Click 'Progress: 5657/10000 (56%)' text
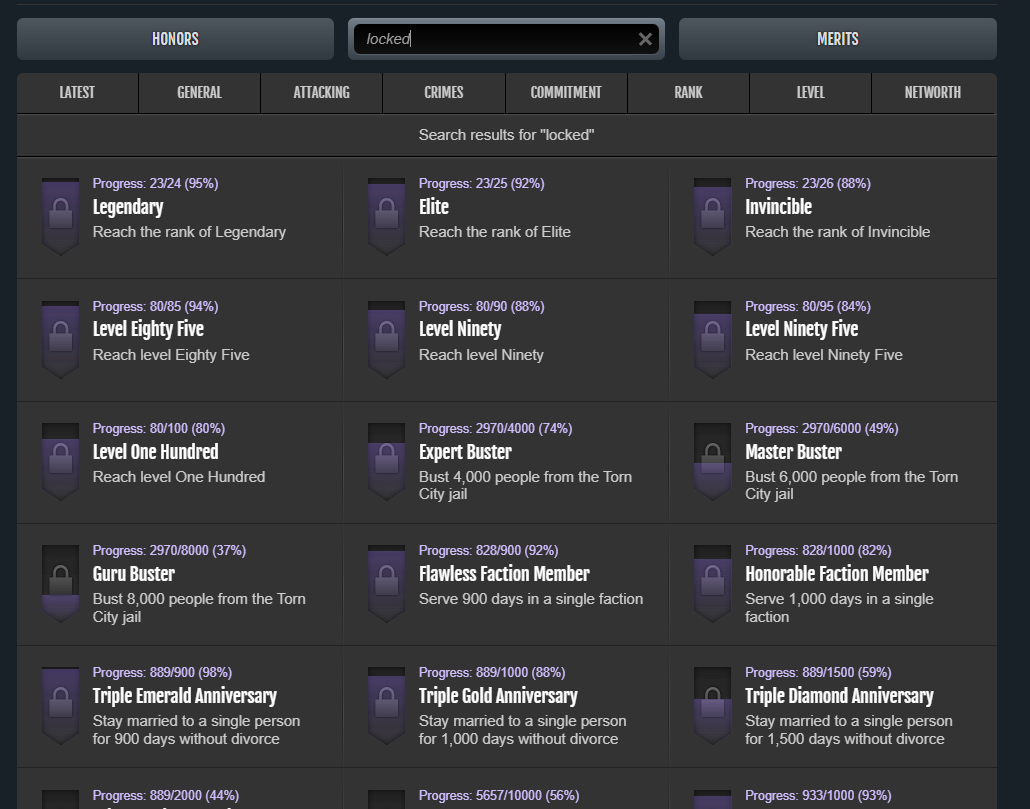Viewport: 1030px width, 809px height. [x=499, y=796]
